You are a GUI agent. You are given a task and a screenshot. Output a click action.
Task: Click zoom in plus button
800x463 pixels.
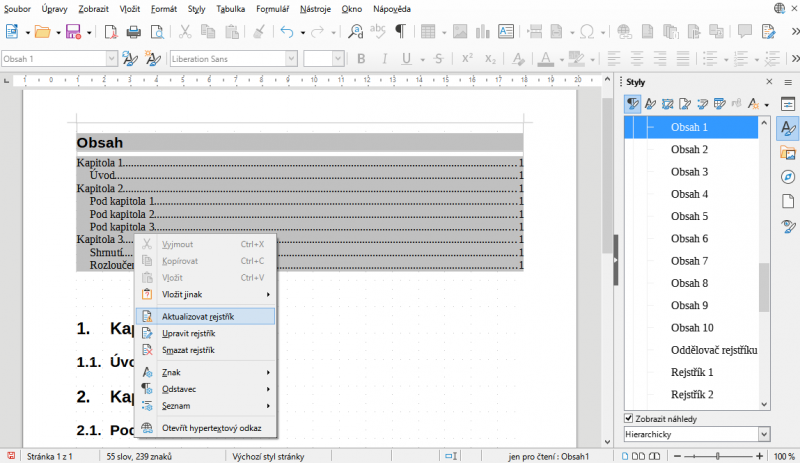click(x=760, y=456)
